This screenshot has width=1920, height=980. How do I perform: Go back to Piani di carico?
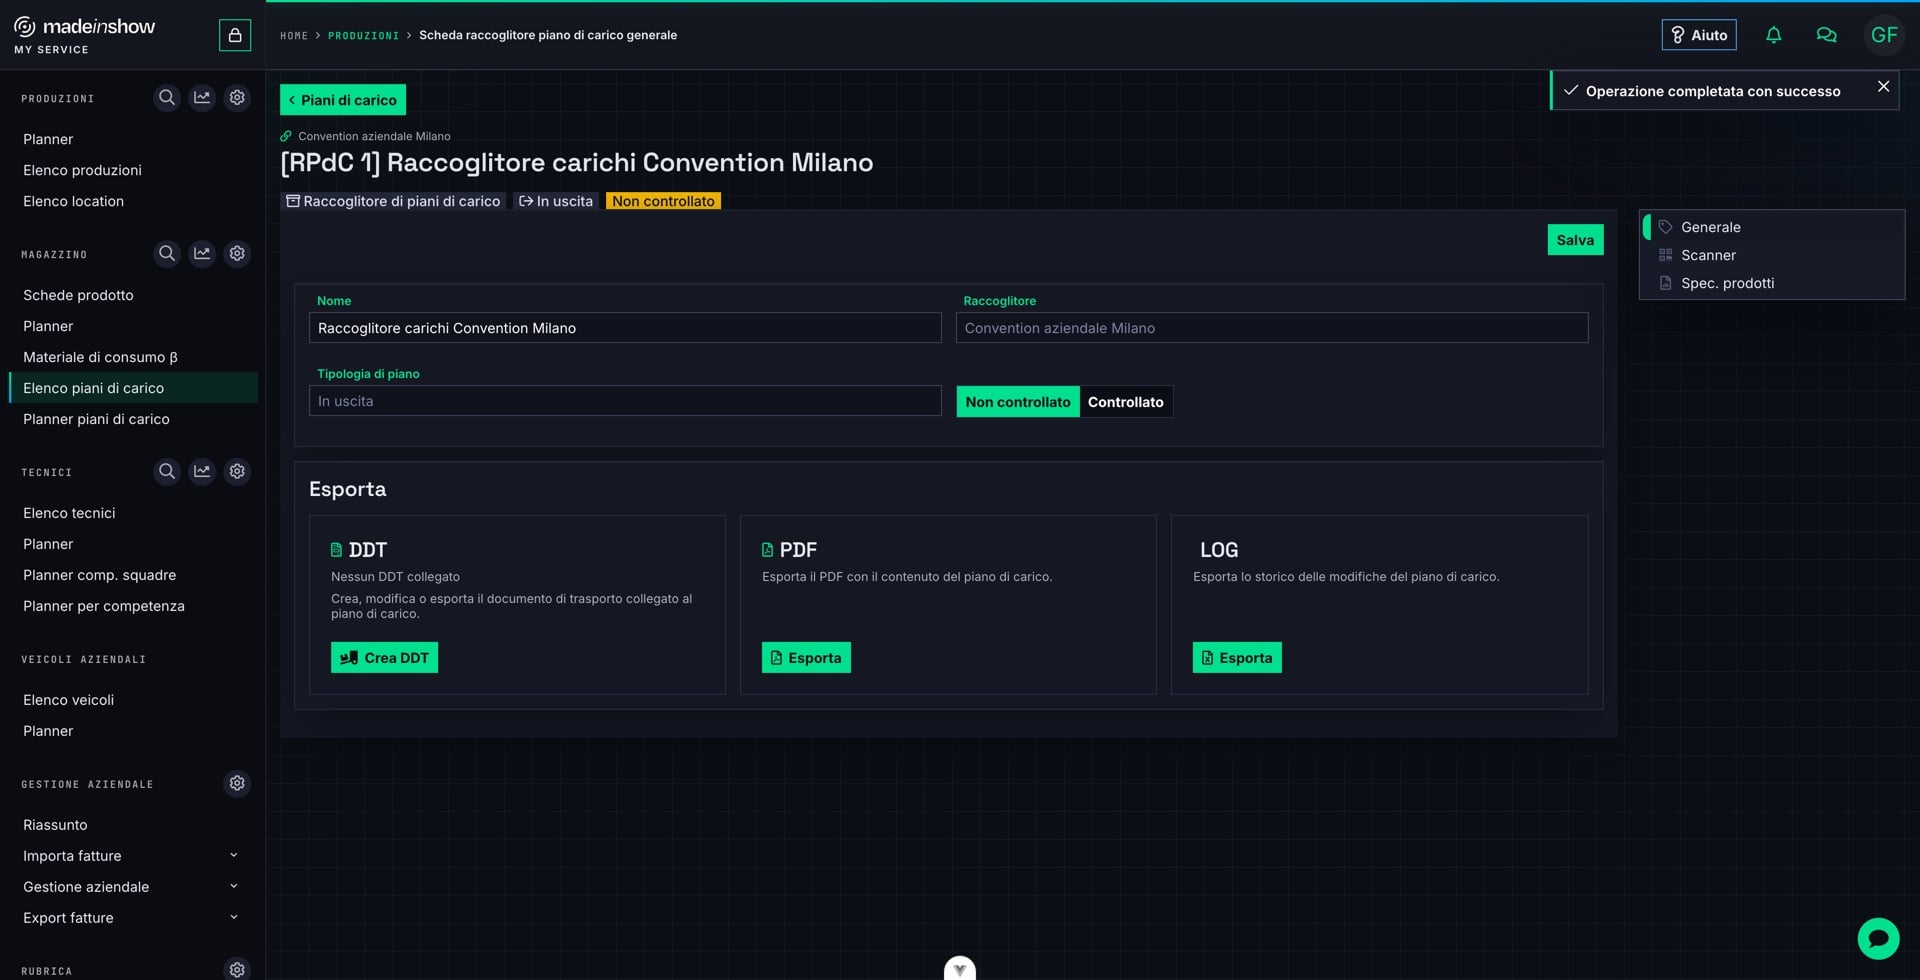(343, 100)
